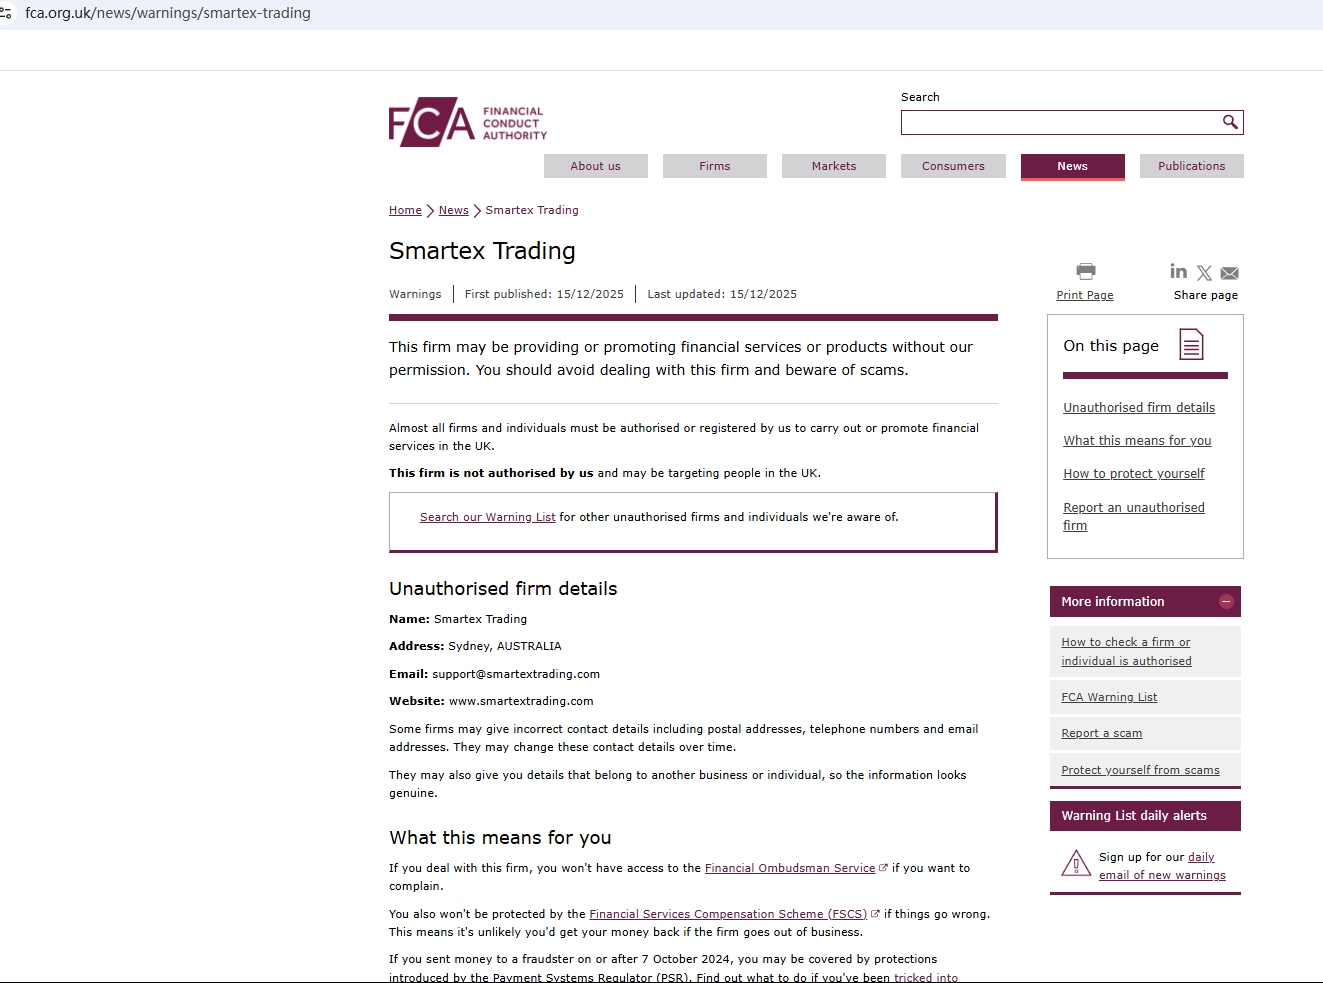Click the tricked into link

click(x=926, y=977)
